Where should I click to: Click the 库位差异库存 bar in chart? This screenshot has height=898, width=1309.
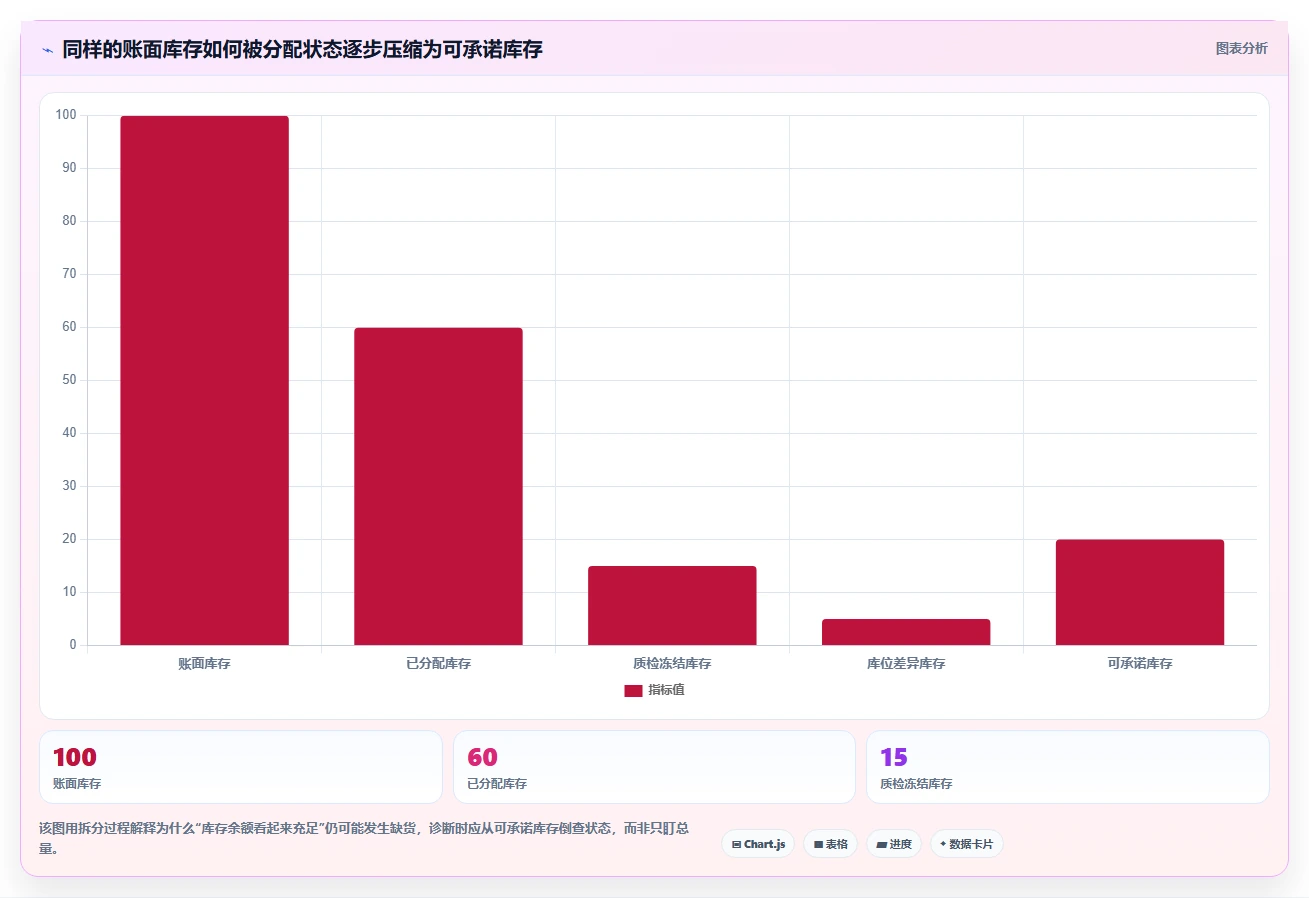click(x=906, y=632)
